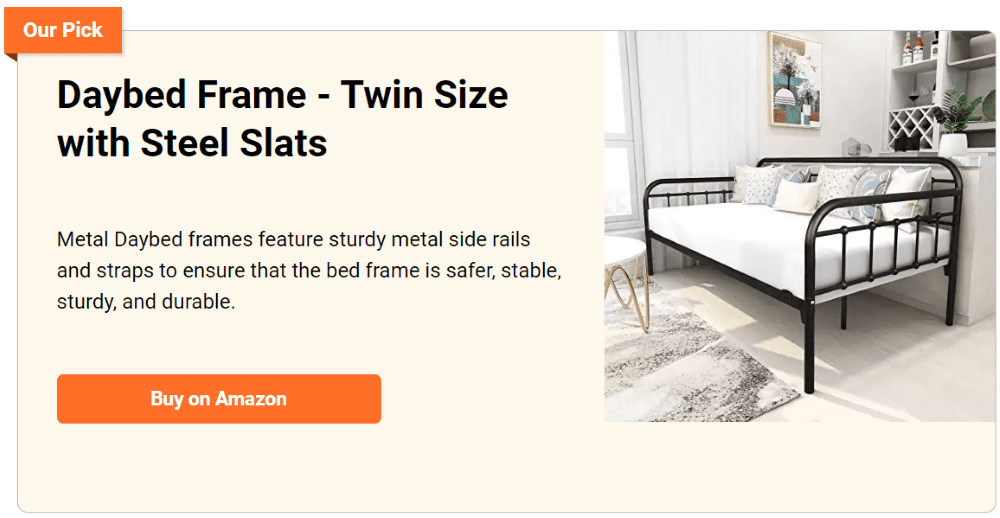Viewport: 1000px width, 518px height.
Task: Click the framed wall art in photo
Action: point(795,80)
